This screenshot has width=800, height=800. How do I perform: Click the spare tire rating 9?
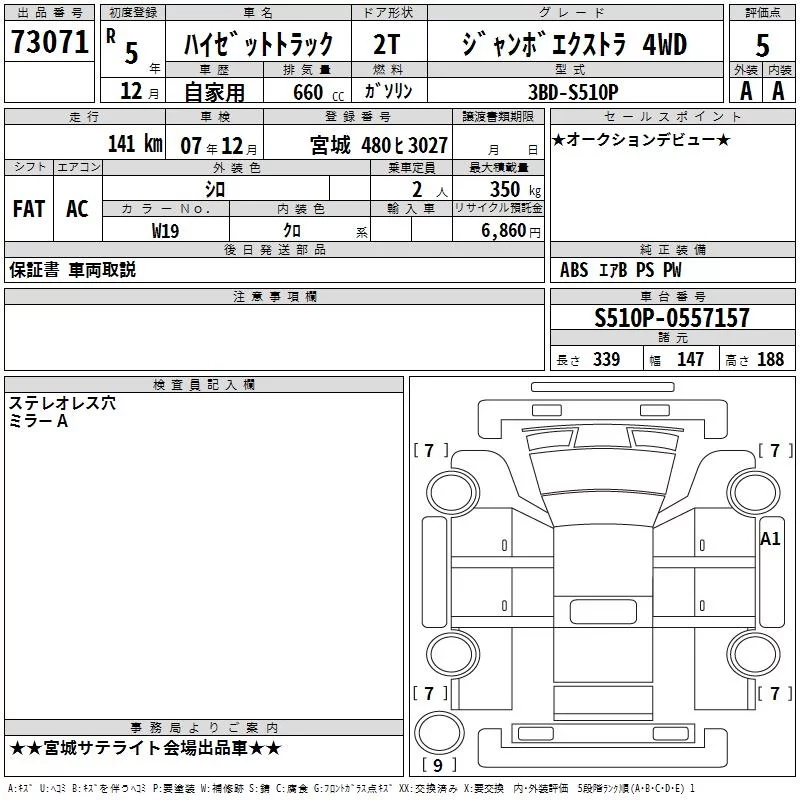pyautogui.click(x=438, y=765)
